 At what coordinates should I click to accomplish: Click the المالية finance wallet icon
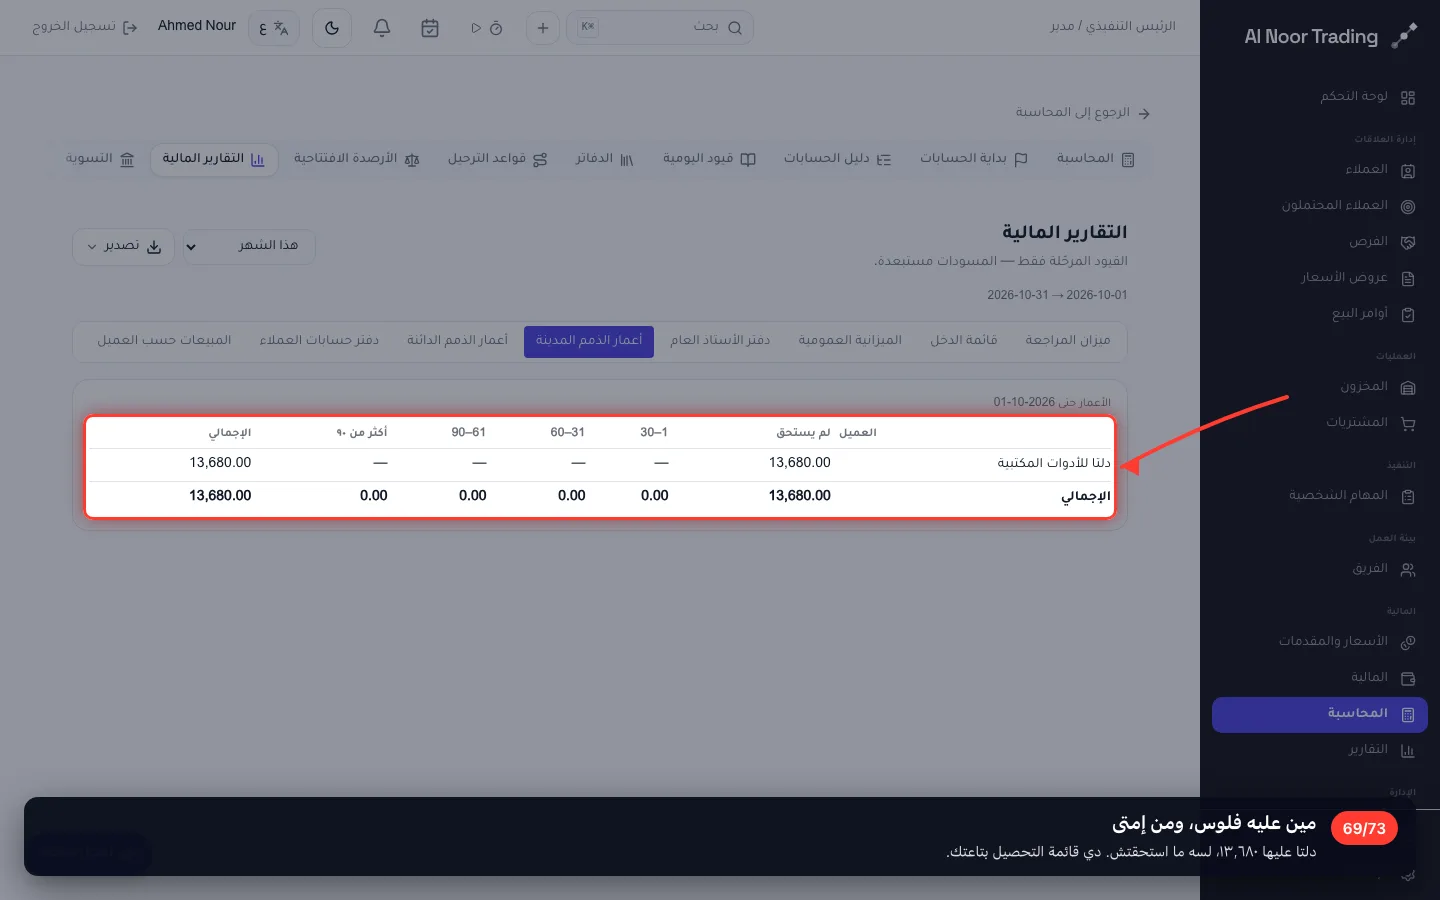(x=1408, y=679)
